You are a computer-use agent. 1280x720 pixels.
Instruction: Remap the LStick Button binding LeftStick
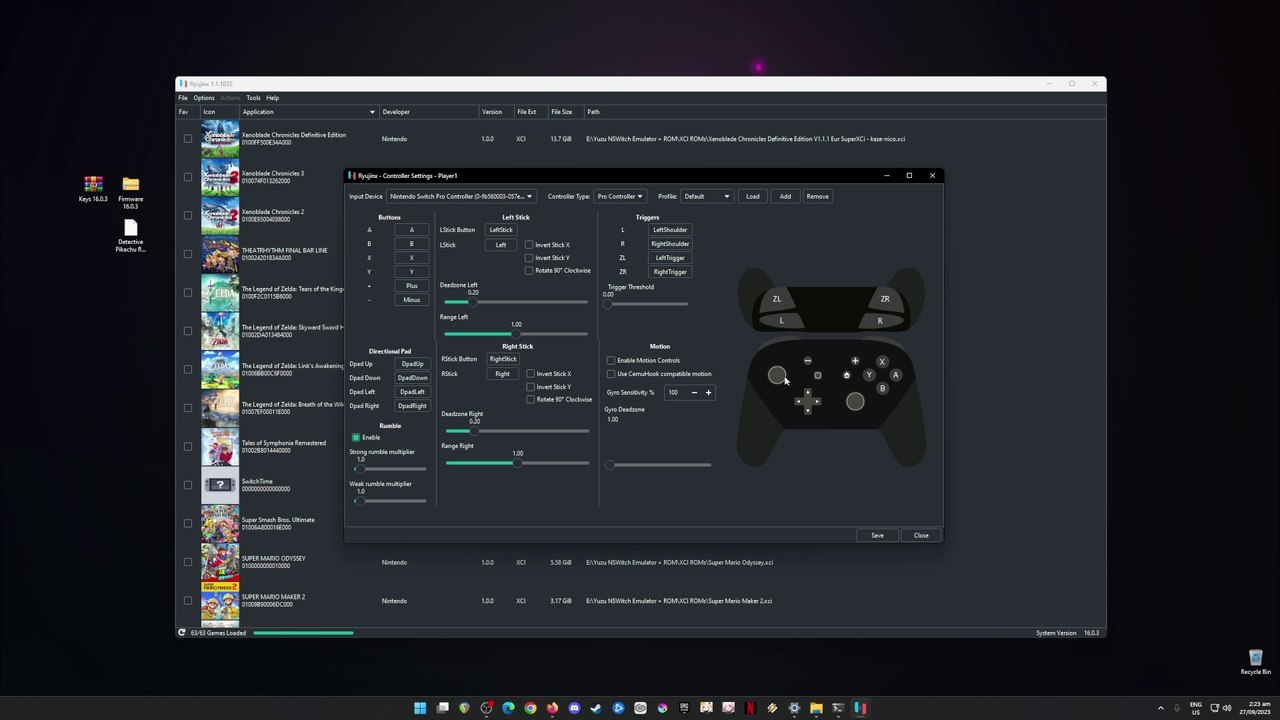[x=501, y=230]
